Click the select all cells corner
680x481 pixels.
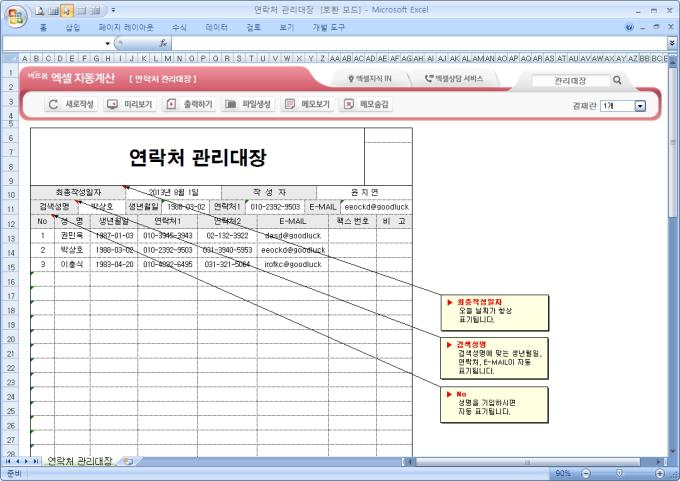(x=10, y=58)
